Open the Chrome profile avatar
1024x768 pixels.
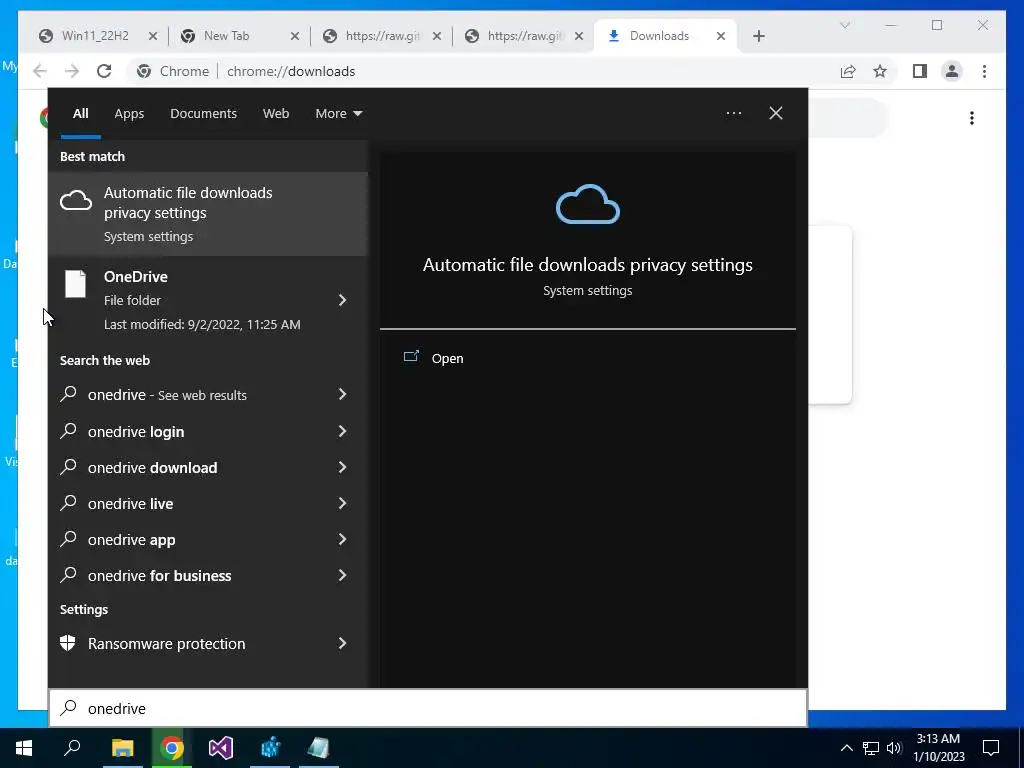point(952,71)
